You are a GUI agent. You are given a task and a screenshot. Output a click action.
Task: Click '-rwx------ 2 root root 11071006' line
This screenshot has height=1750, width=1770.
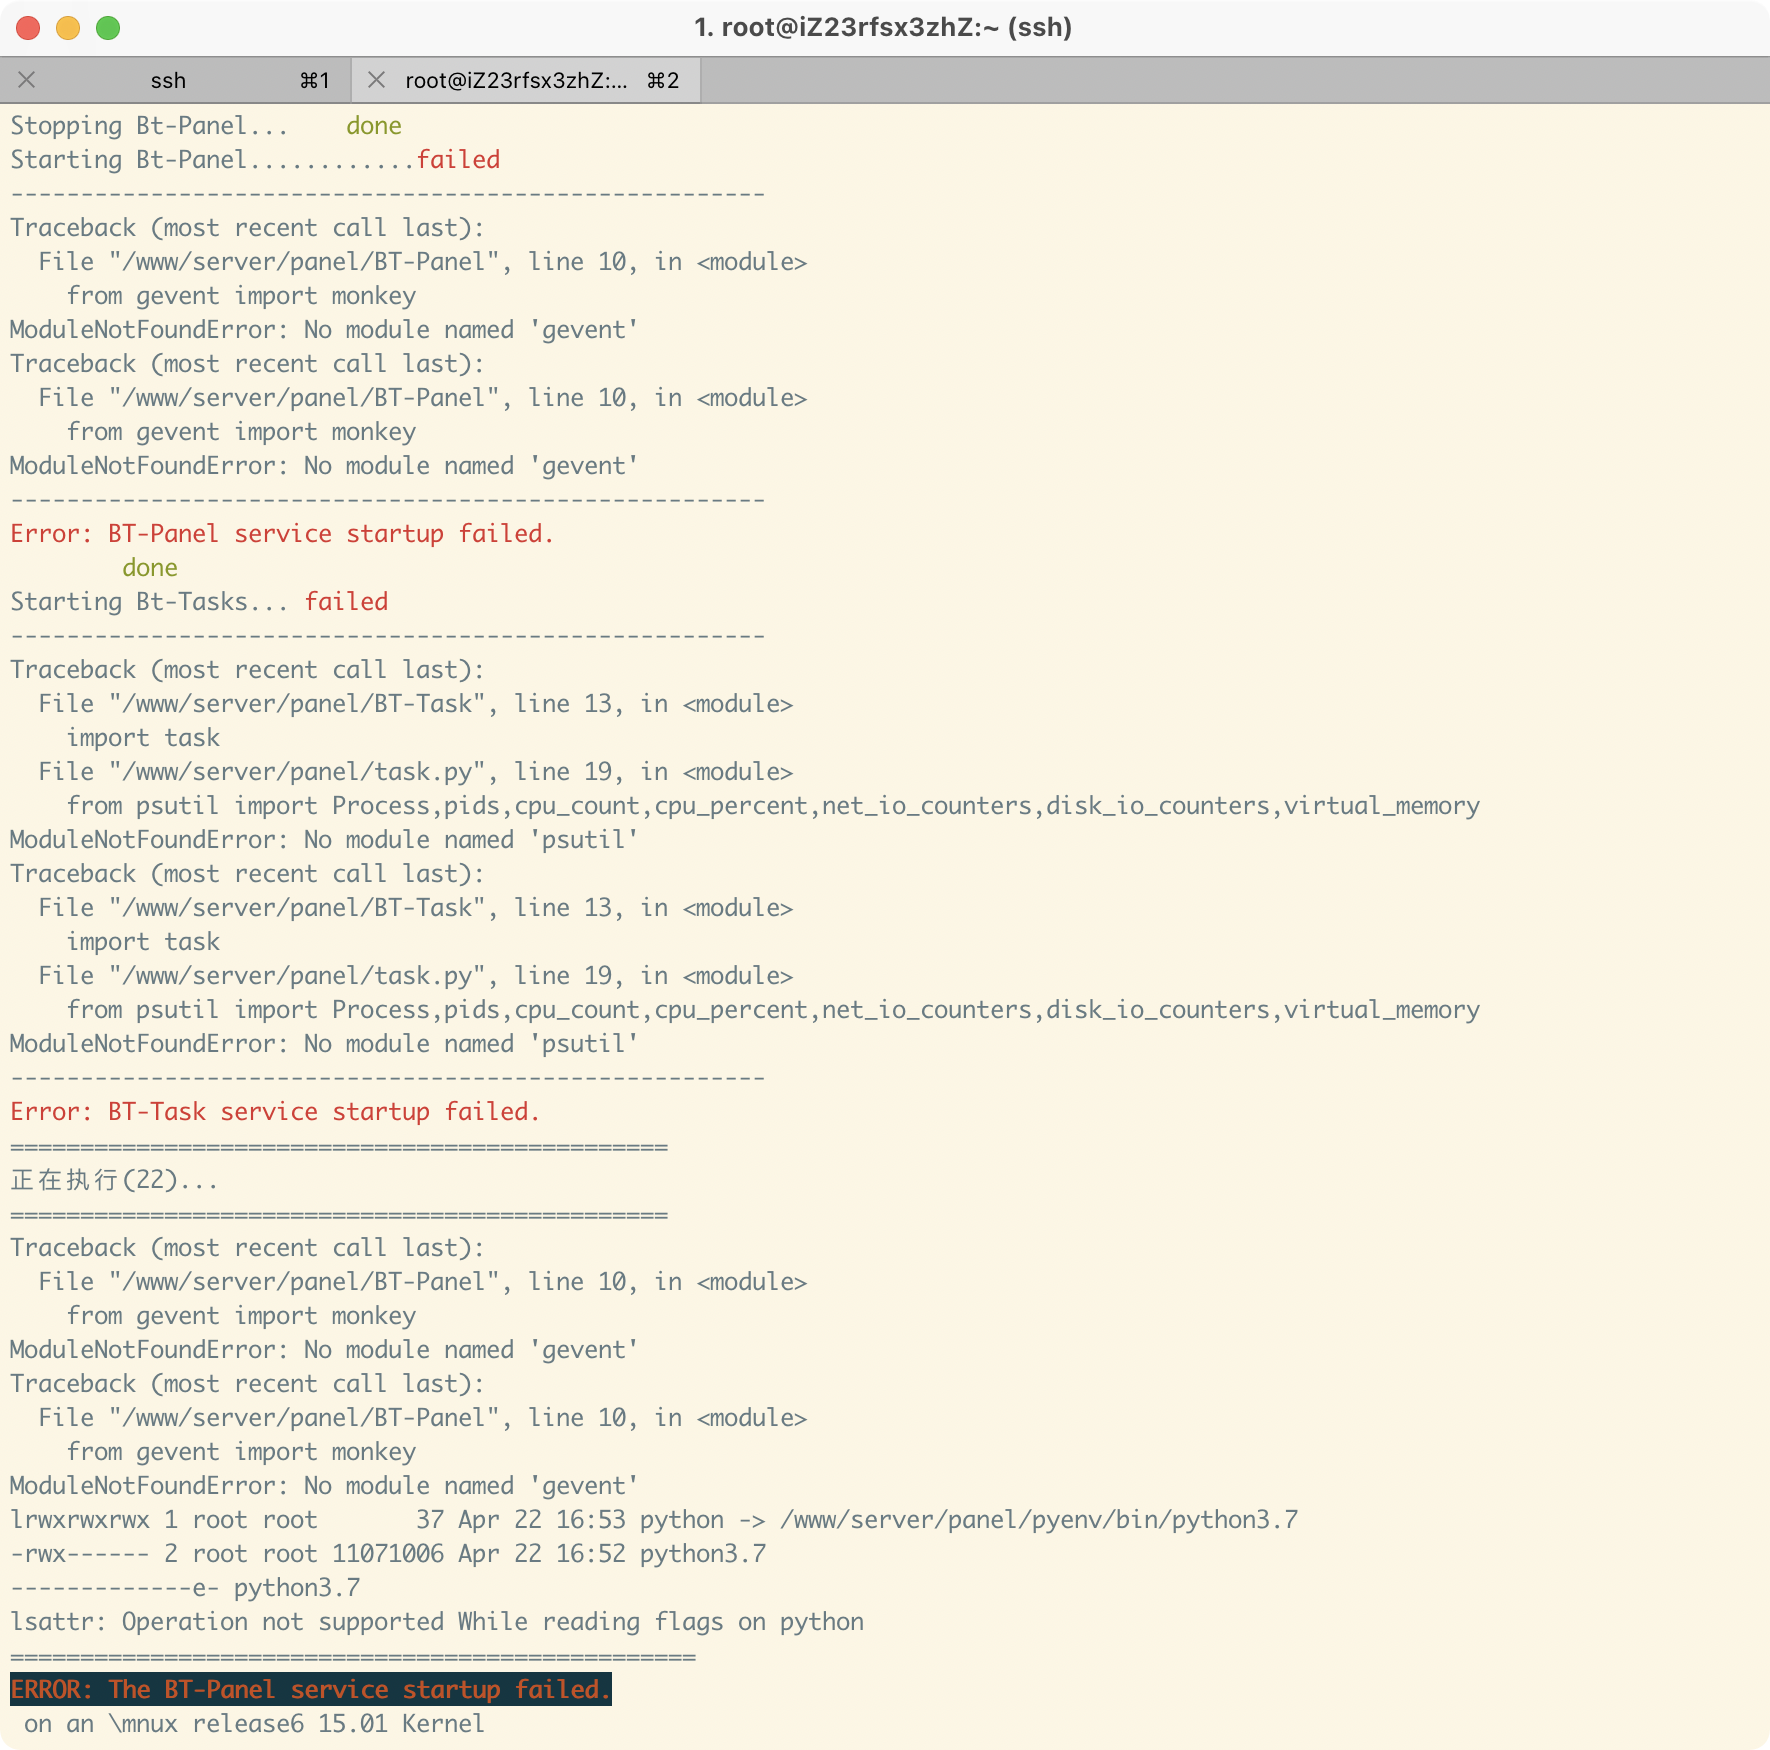pyautogui.click(x=388, y=1554)
